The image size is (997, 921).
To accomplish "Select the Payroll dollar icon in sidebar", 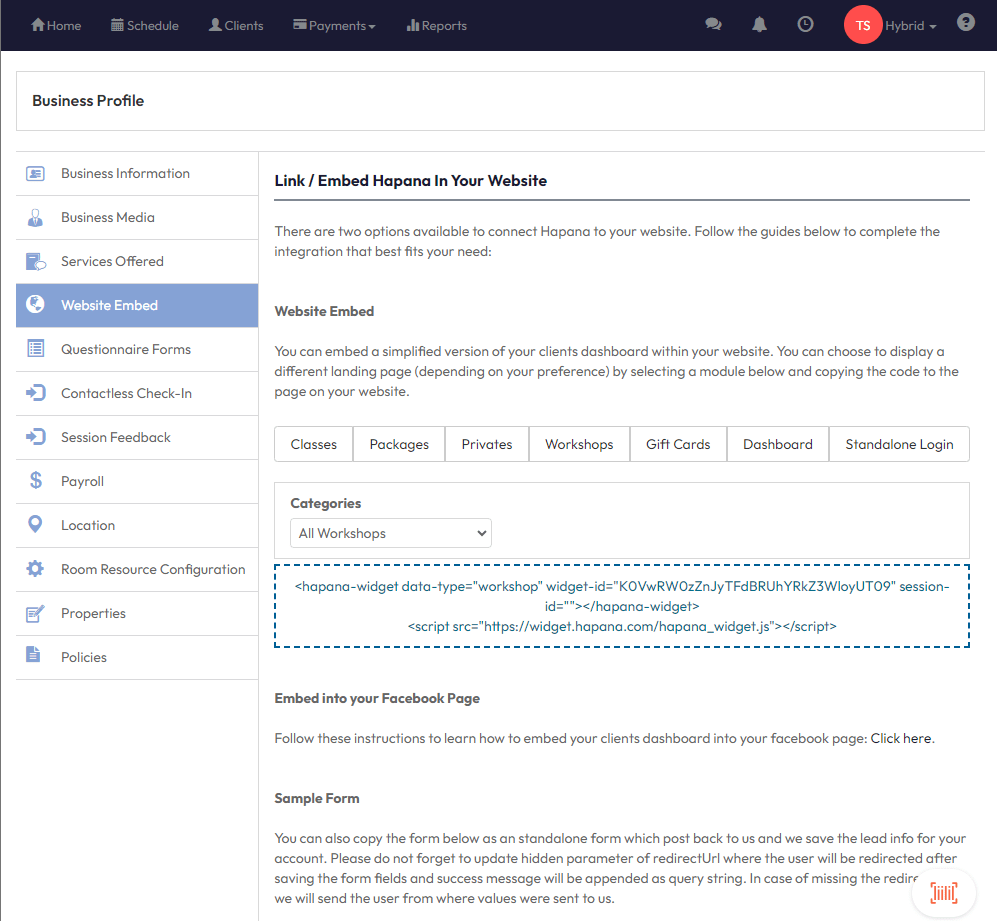I will pyautogui.click(x=35, y=481).
